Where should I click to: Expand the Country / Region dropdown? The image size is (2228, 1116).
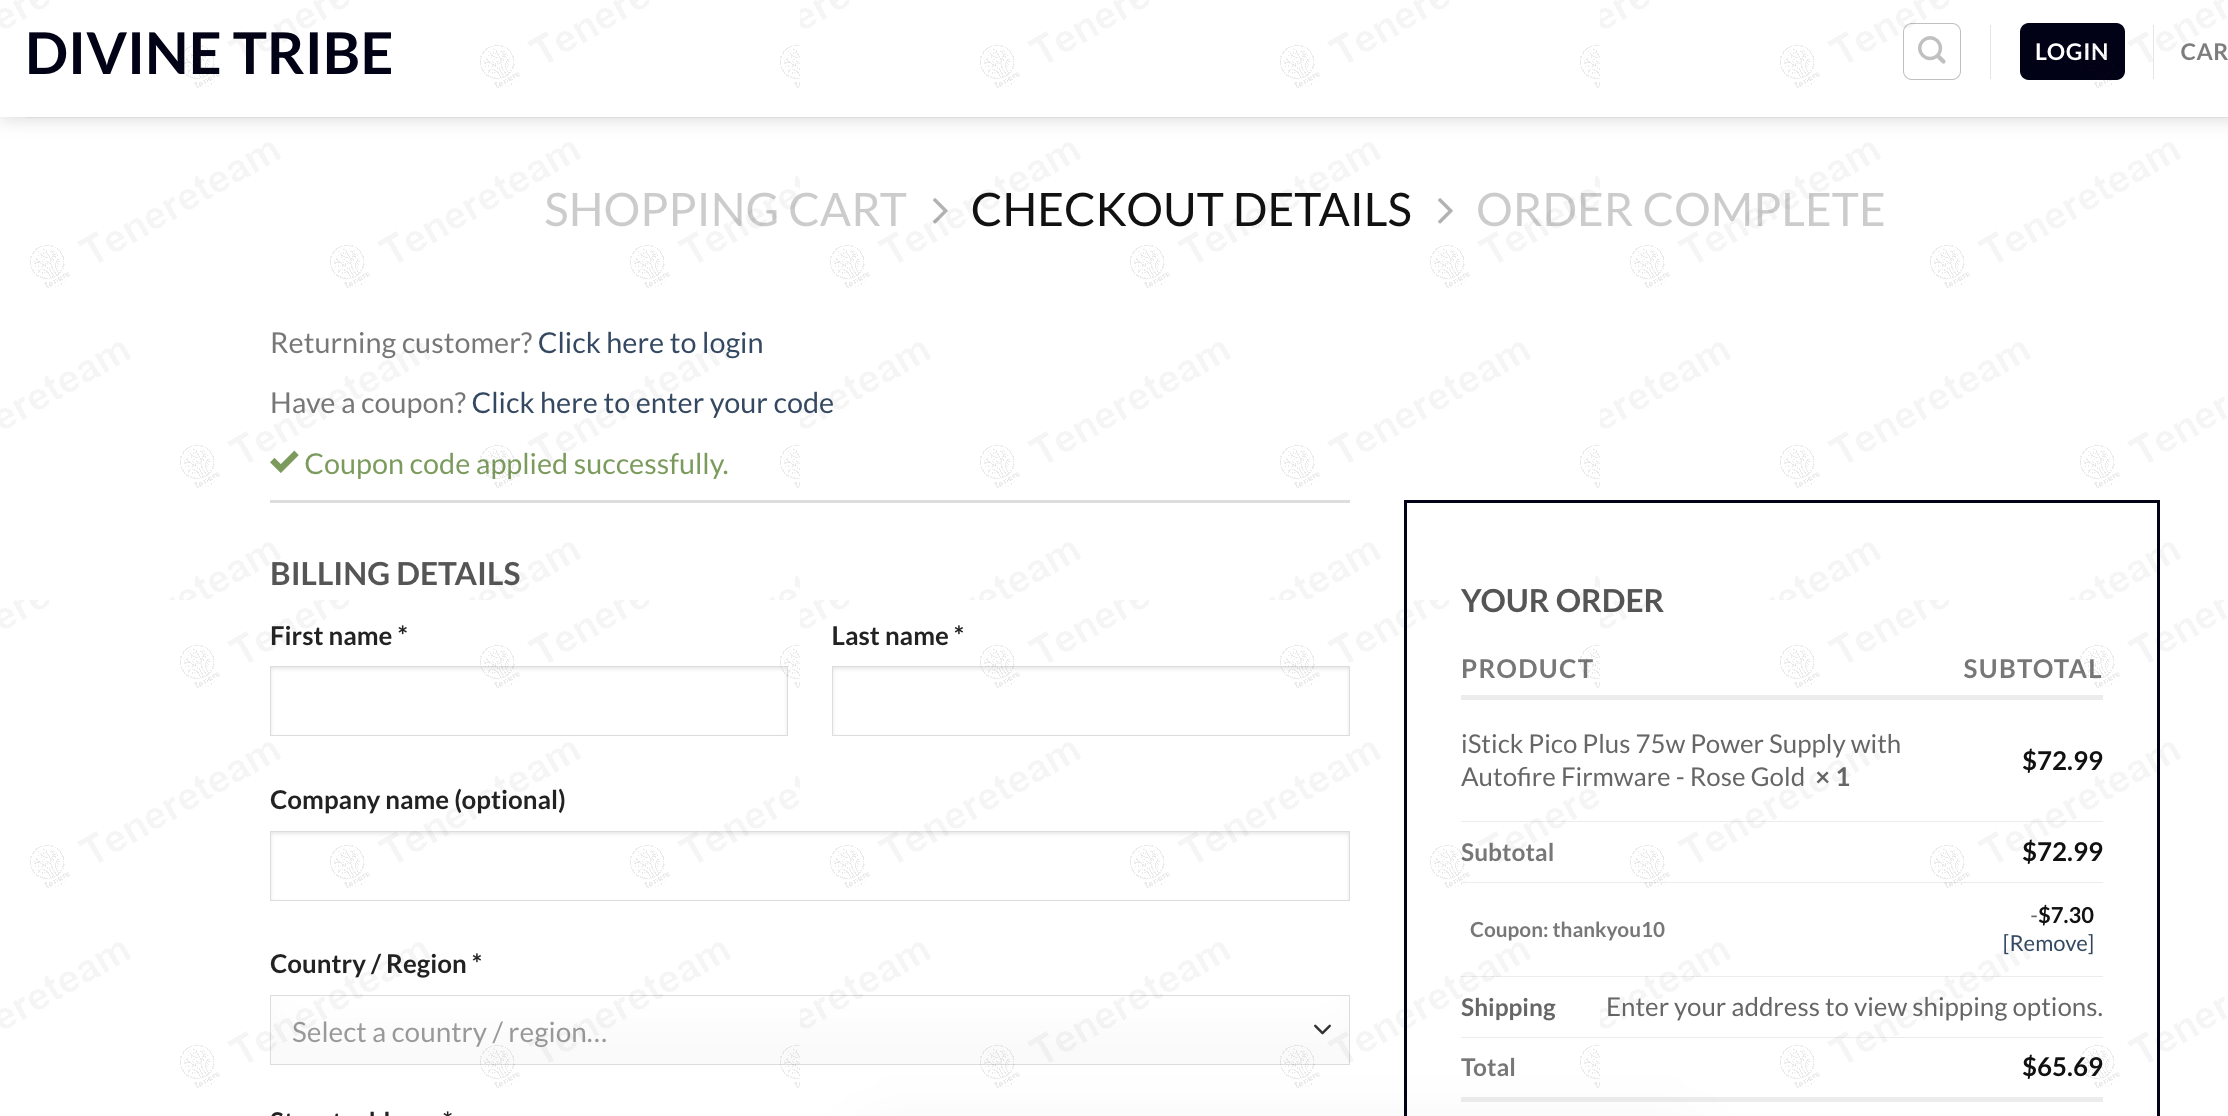(x=809, y=1030)
